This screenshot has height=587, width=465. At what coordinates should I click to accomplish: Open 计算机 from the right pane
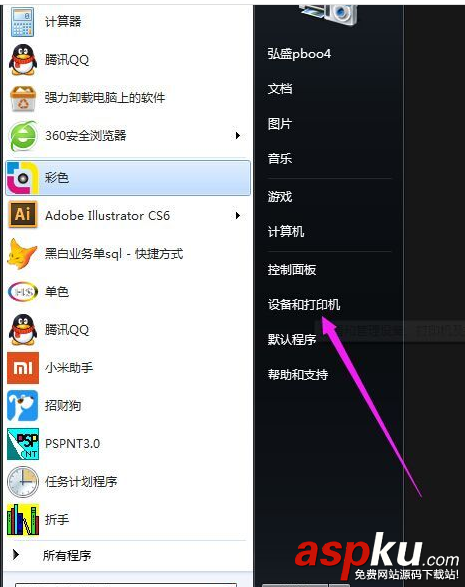pos(286,231)
